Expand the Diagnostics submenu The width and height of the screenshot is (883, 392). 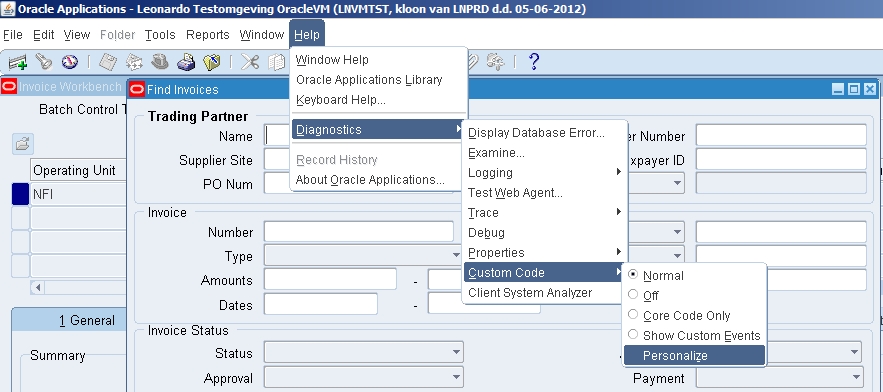coord(378,130)
